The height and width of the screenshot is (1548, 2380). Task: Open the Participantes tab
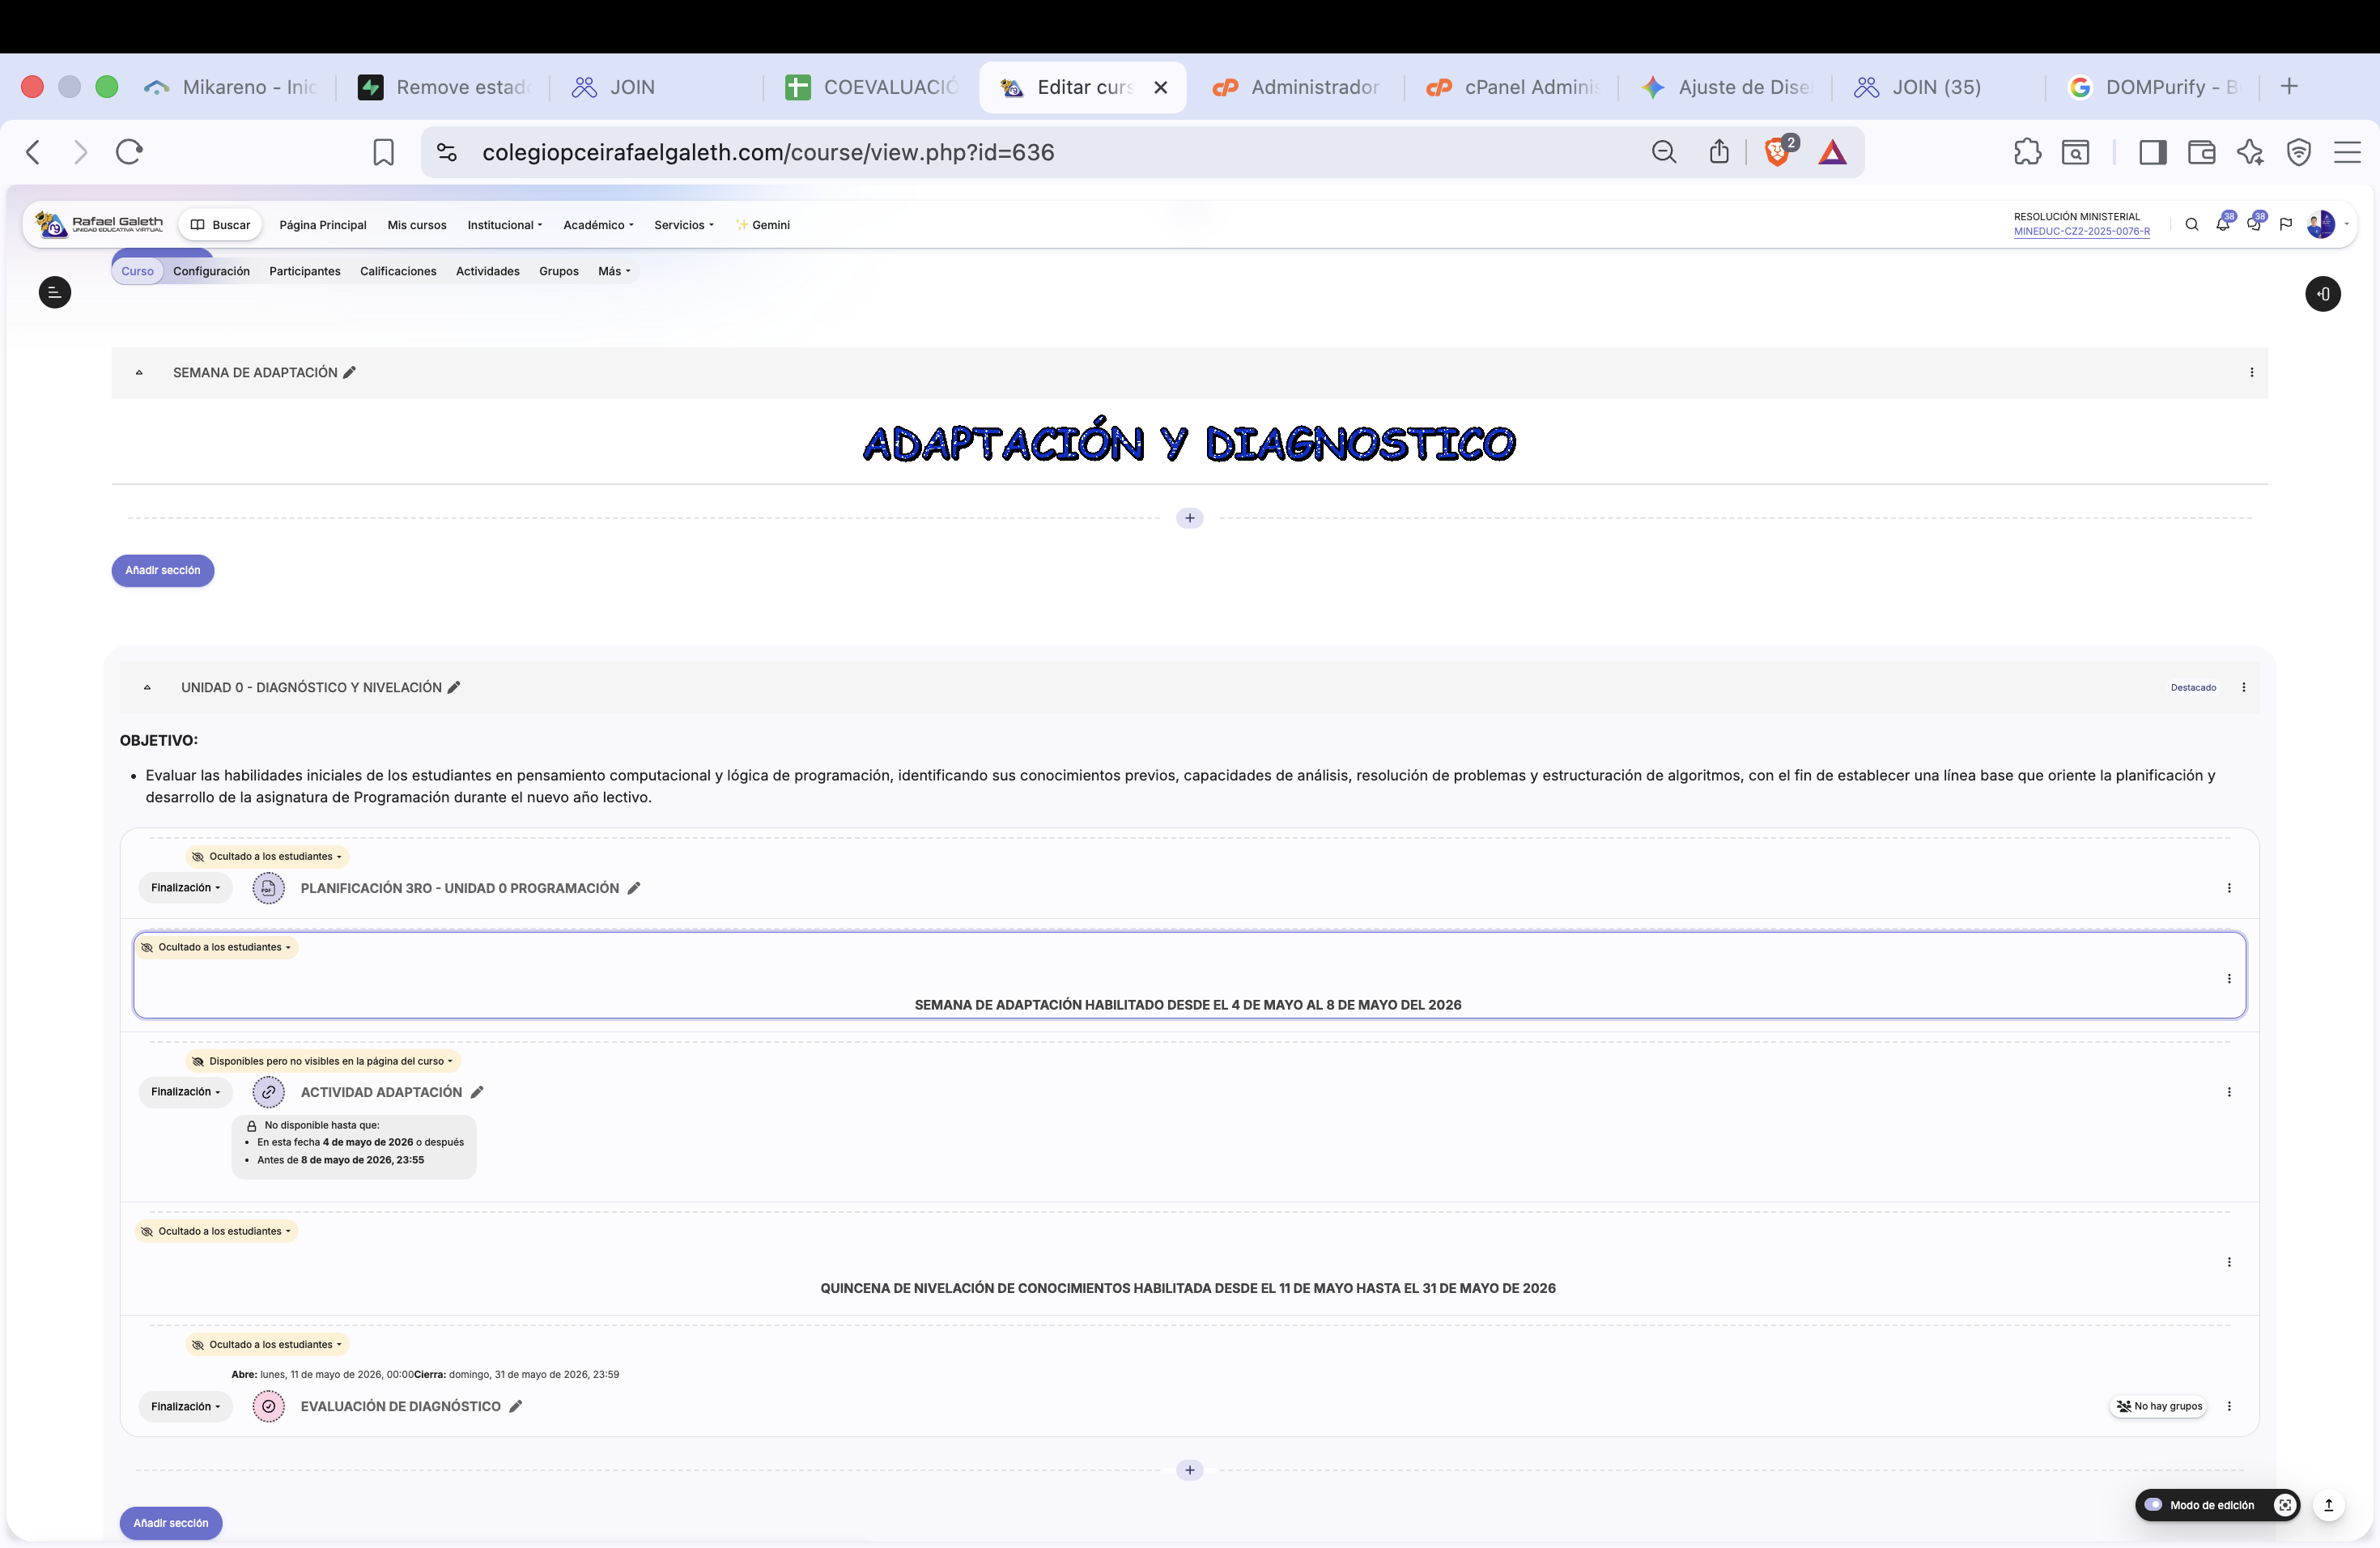coord(305,271)
